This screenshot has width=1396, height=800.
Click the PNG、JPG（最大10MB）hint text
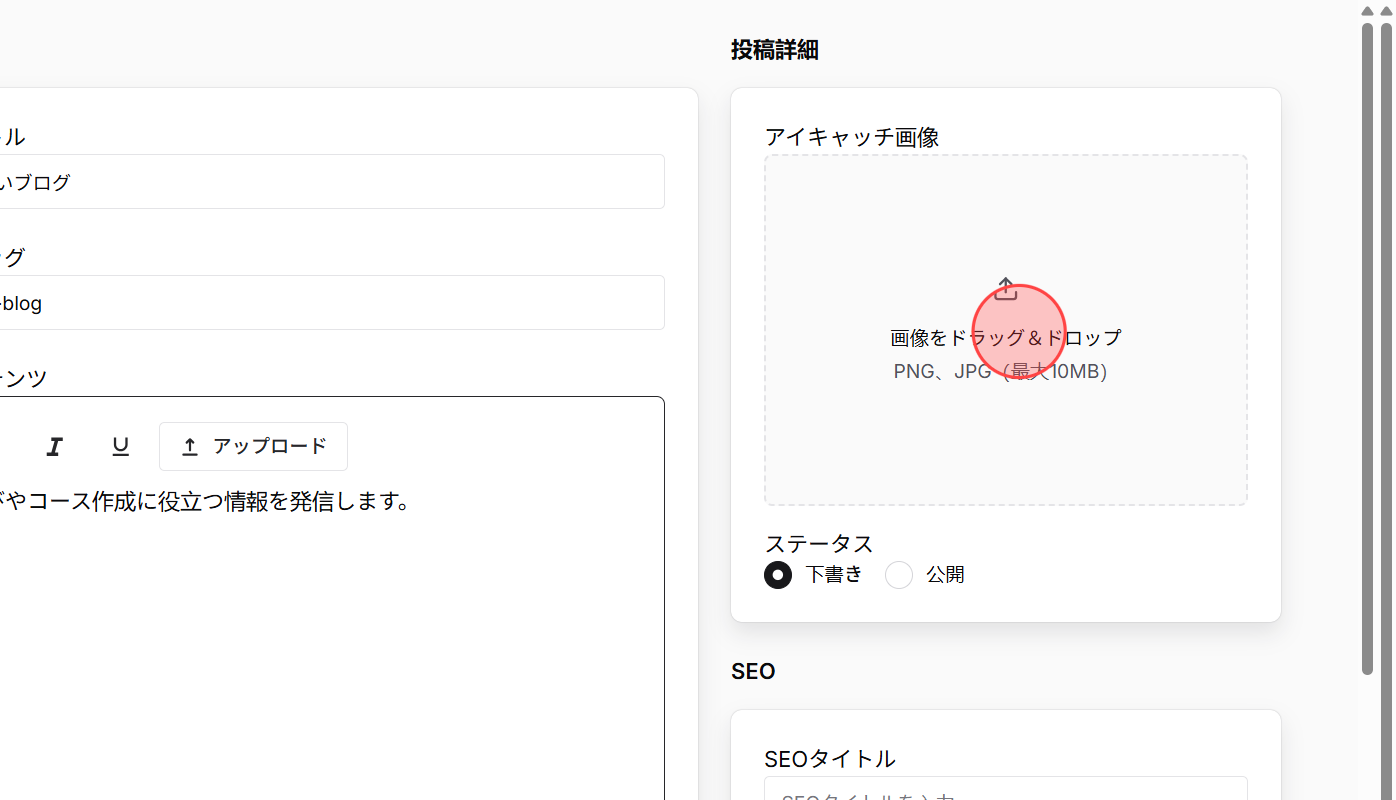(x=1000, y=371)
